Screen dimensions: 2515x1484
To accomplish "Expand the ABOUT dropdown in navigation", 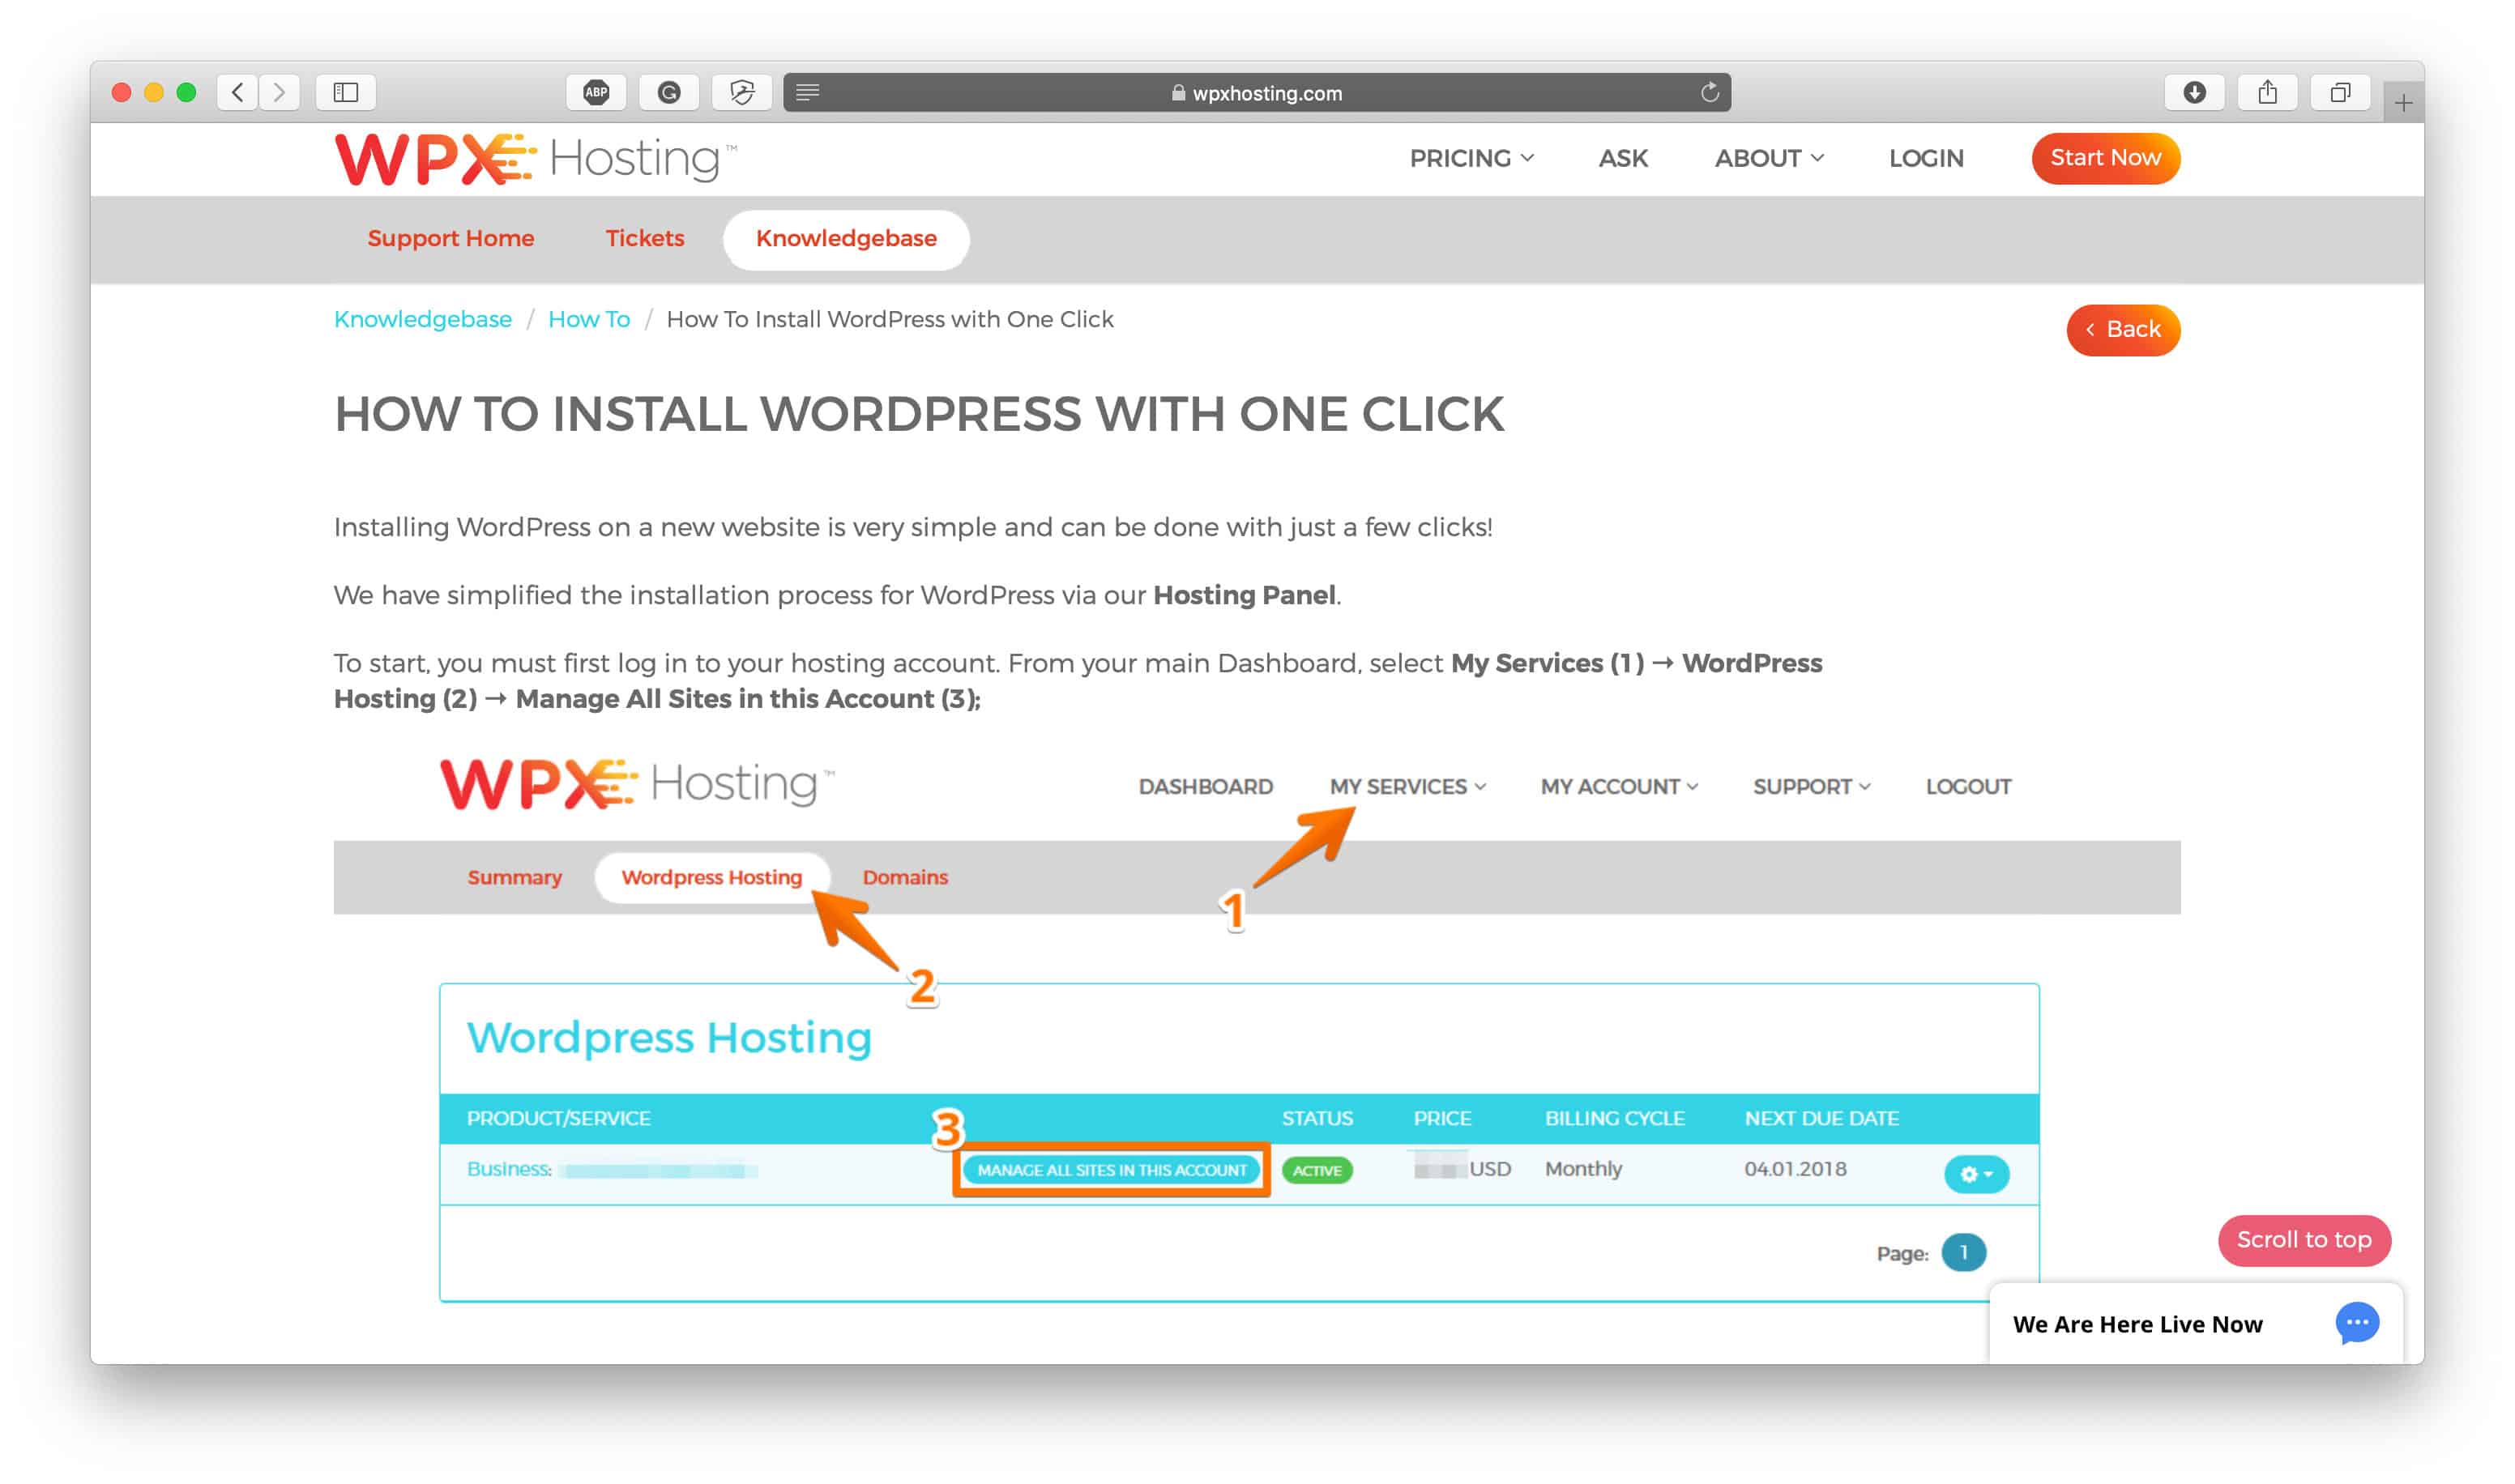I will pyautogui.click(x=1768, y=157).
